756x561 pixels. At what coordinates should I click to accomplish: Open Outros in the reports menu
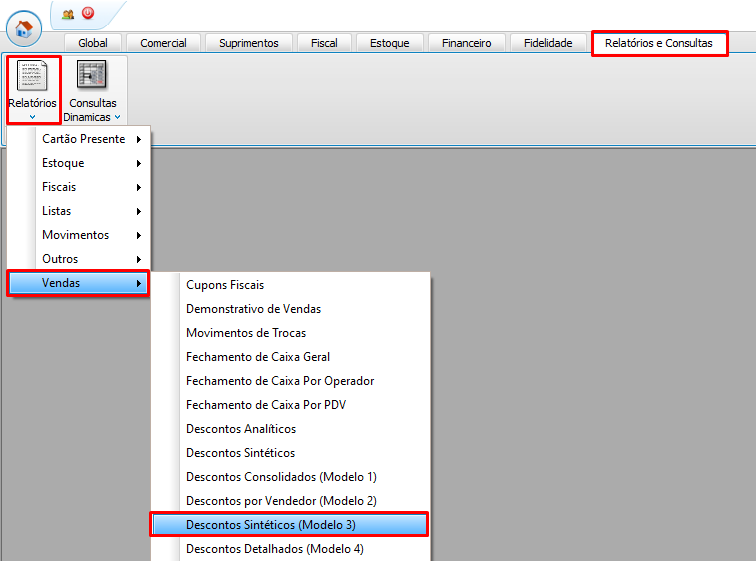click(79, 259)
